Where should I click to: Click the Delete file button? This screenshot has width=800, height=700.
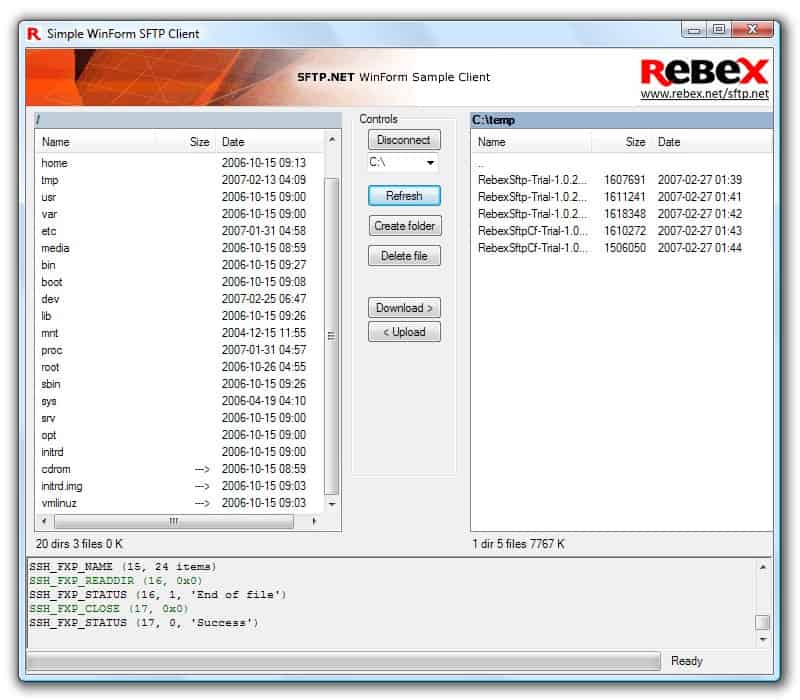404,256
